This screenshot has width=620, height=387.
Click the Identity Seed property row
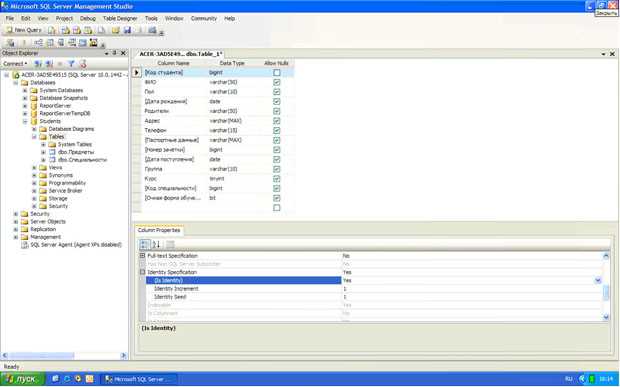click(x=374, y=297)
